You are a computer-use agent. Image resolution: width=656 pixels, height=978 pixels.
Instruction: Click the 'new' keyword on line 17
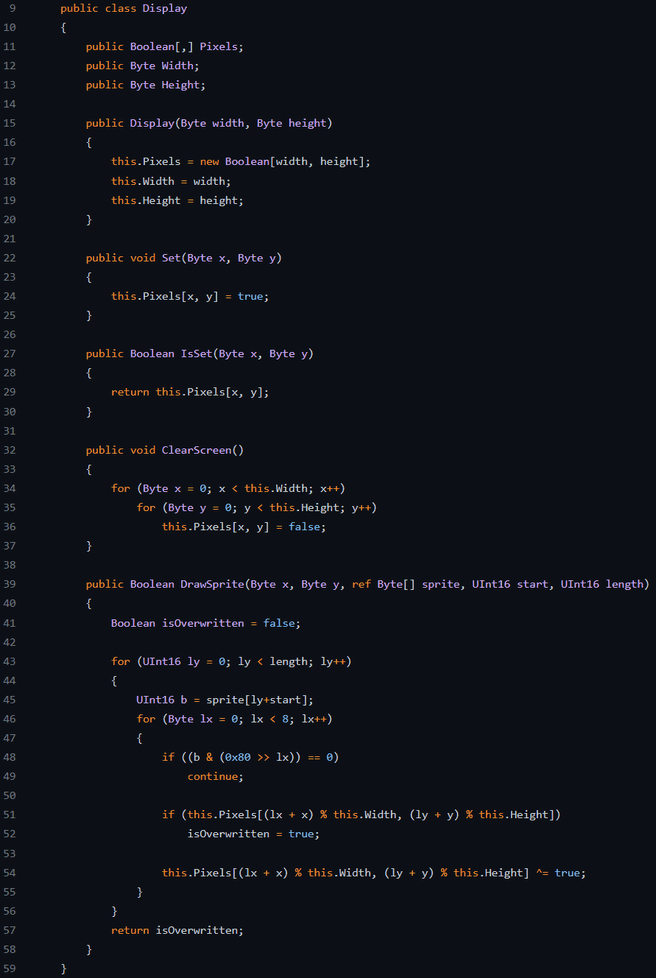click(209, 162)
